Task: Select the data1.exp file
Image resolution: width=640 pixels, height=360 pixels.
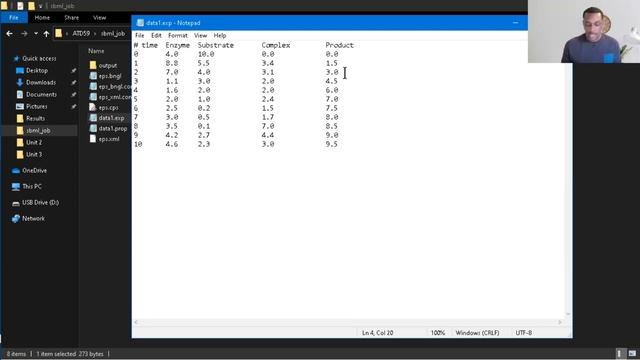Action: pyautogui.click(x=111, y=118)
